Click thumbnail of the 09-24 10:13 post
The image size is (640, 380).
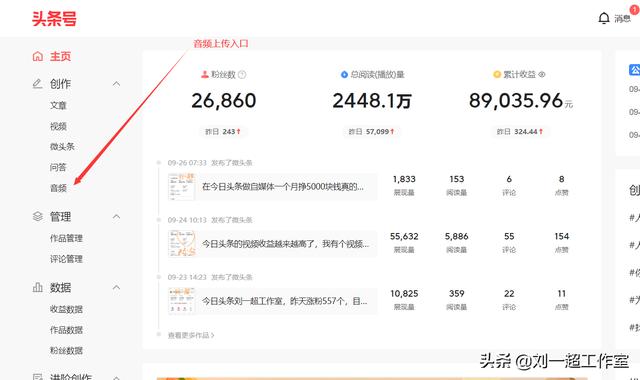pyautogui.click(x=182, y=244)
